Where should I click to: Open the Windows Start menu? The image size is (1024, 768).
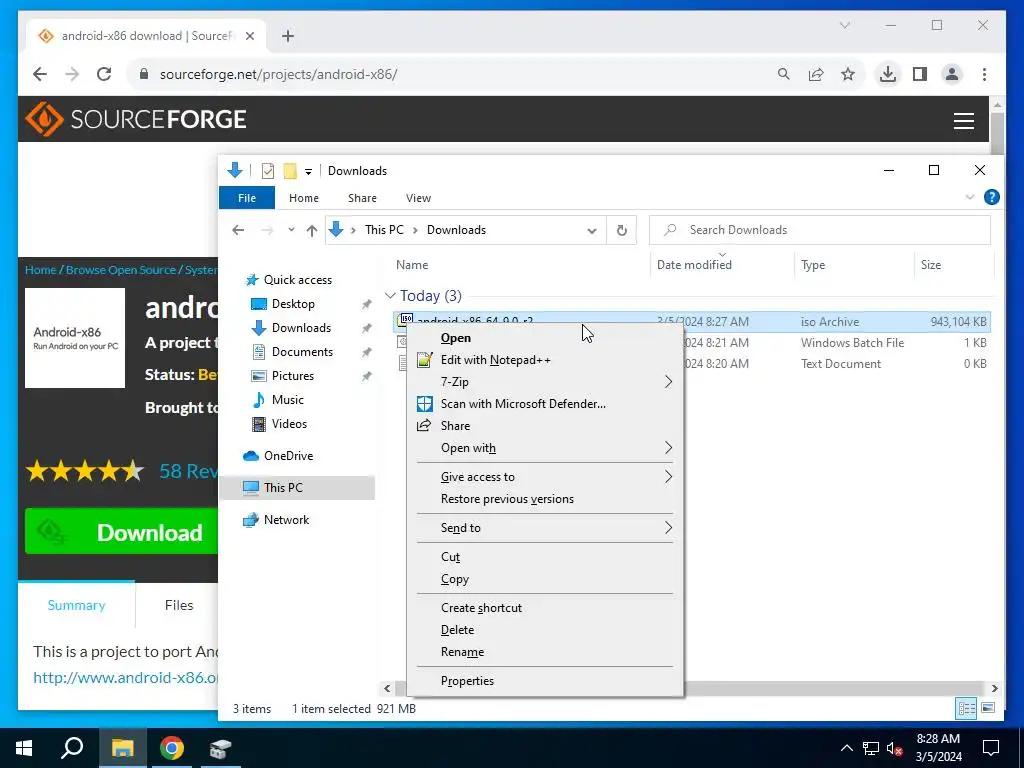[x=24, y=748]
